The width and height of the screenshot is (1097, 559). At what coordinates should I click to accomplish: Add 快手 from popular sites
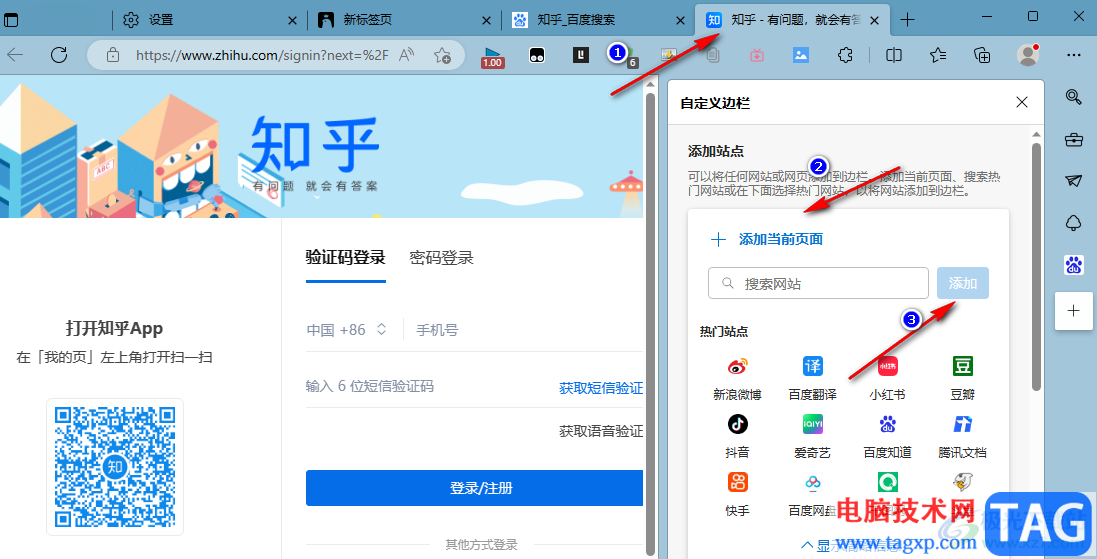pyautogui.click(x=737, y=494)
